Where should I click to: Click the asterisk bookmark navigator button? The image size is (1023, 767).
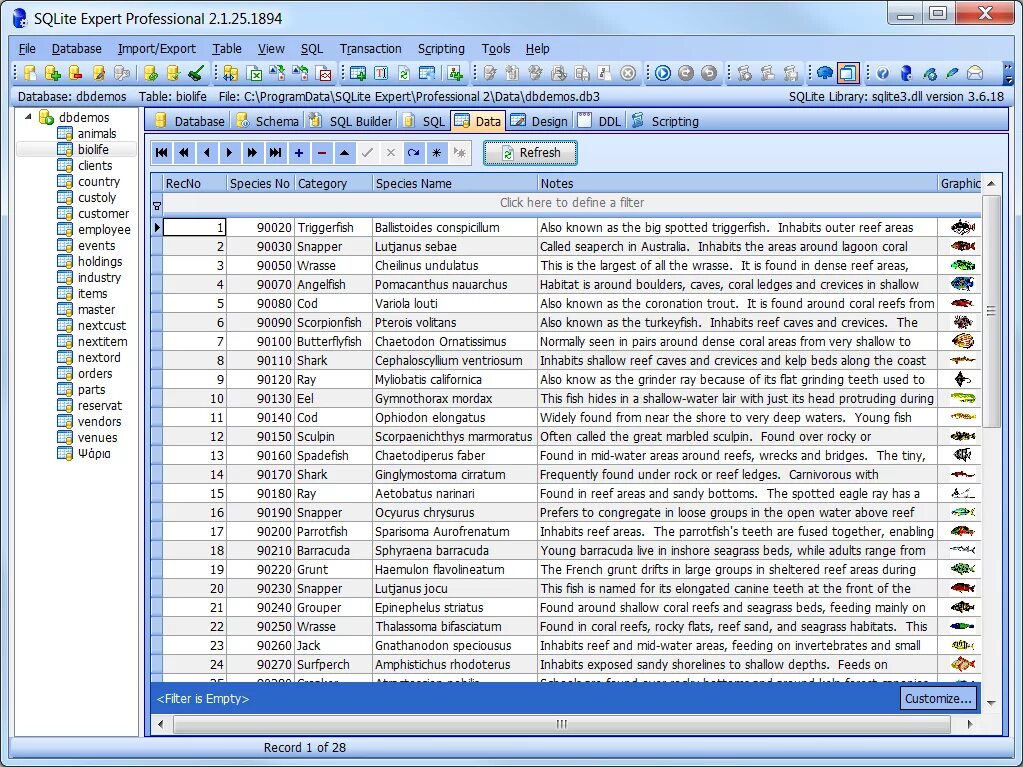pyautogui.click(x=436, y=153)
